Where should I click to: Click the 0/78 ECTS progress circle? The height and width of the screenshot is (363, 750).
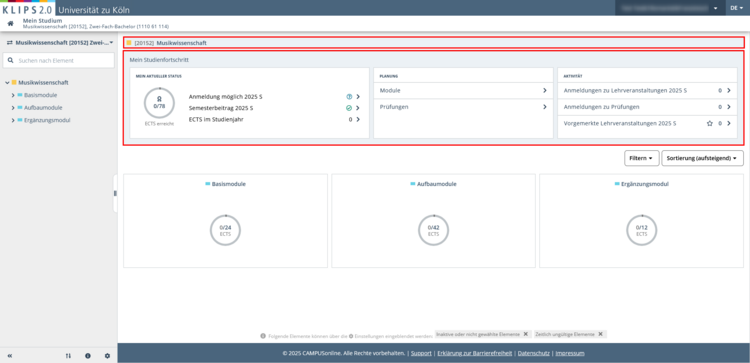click(159, 103)
